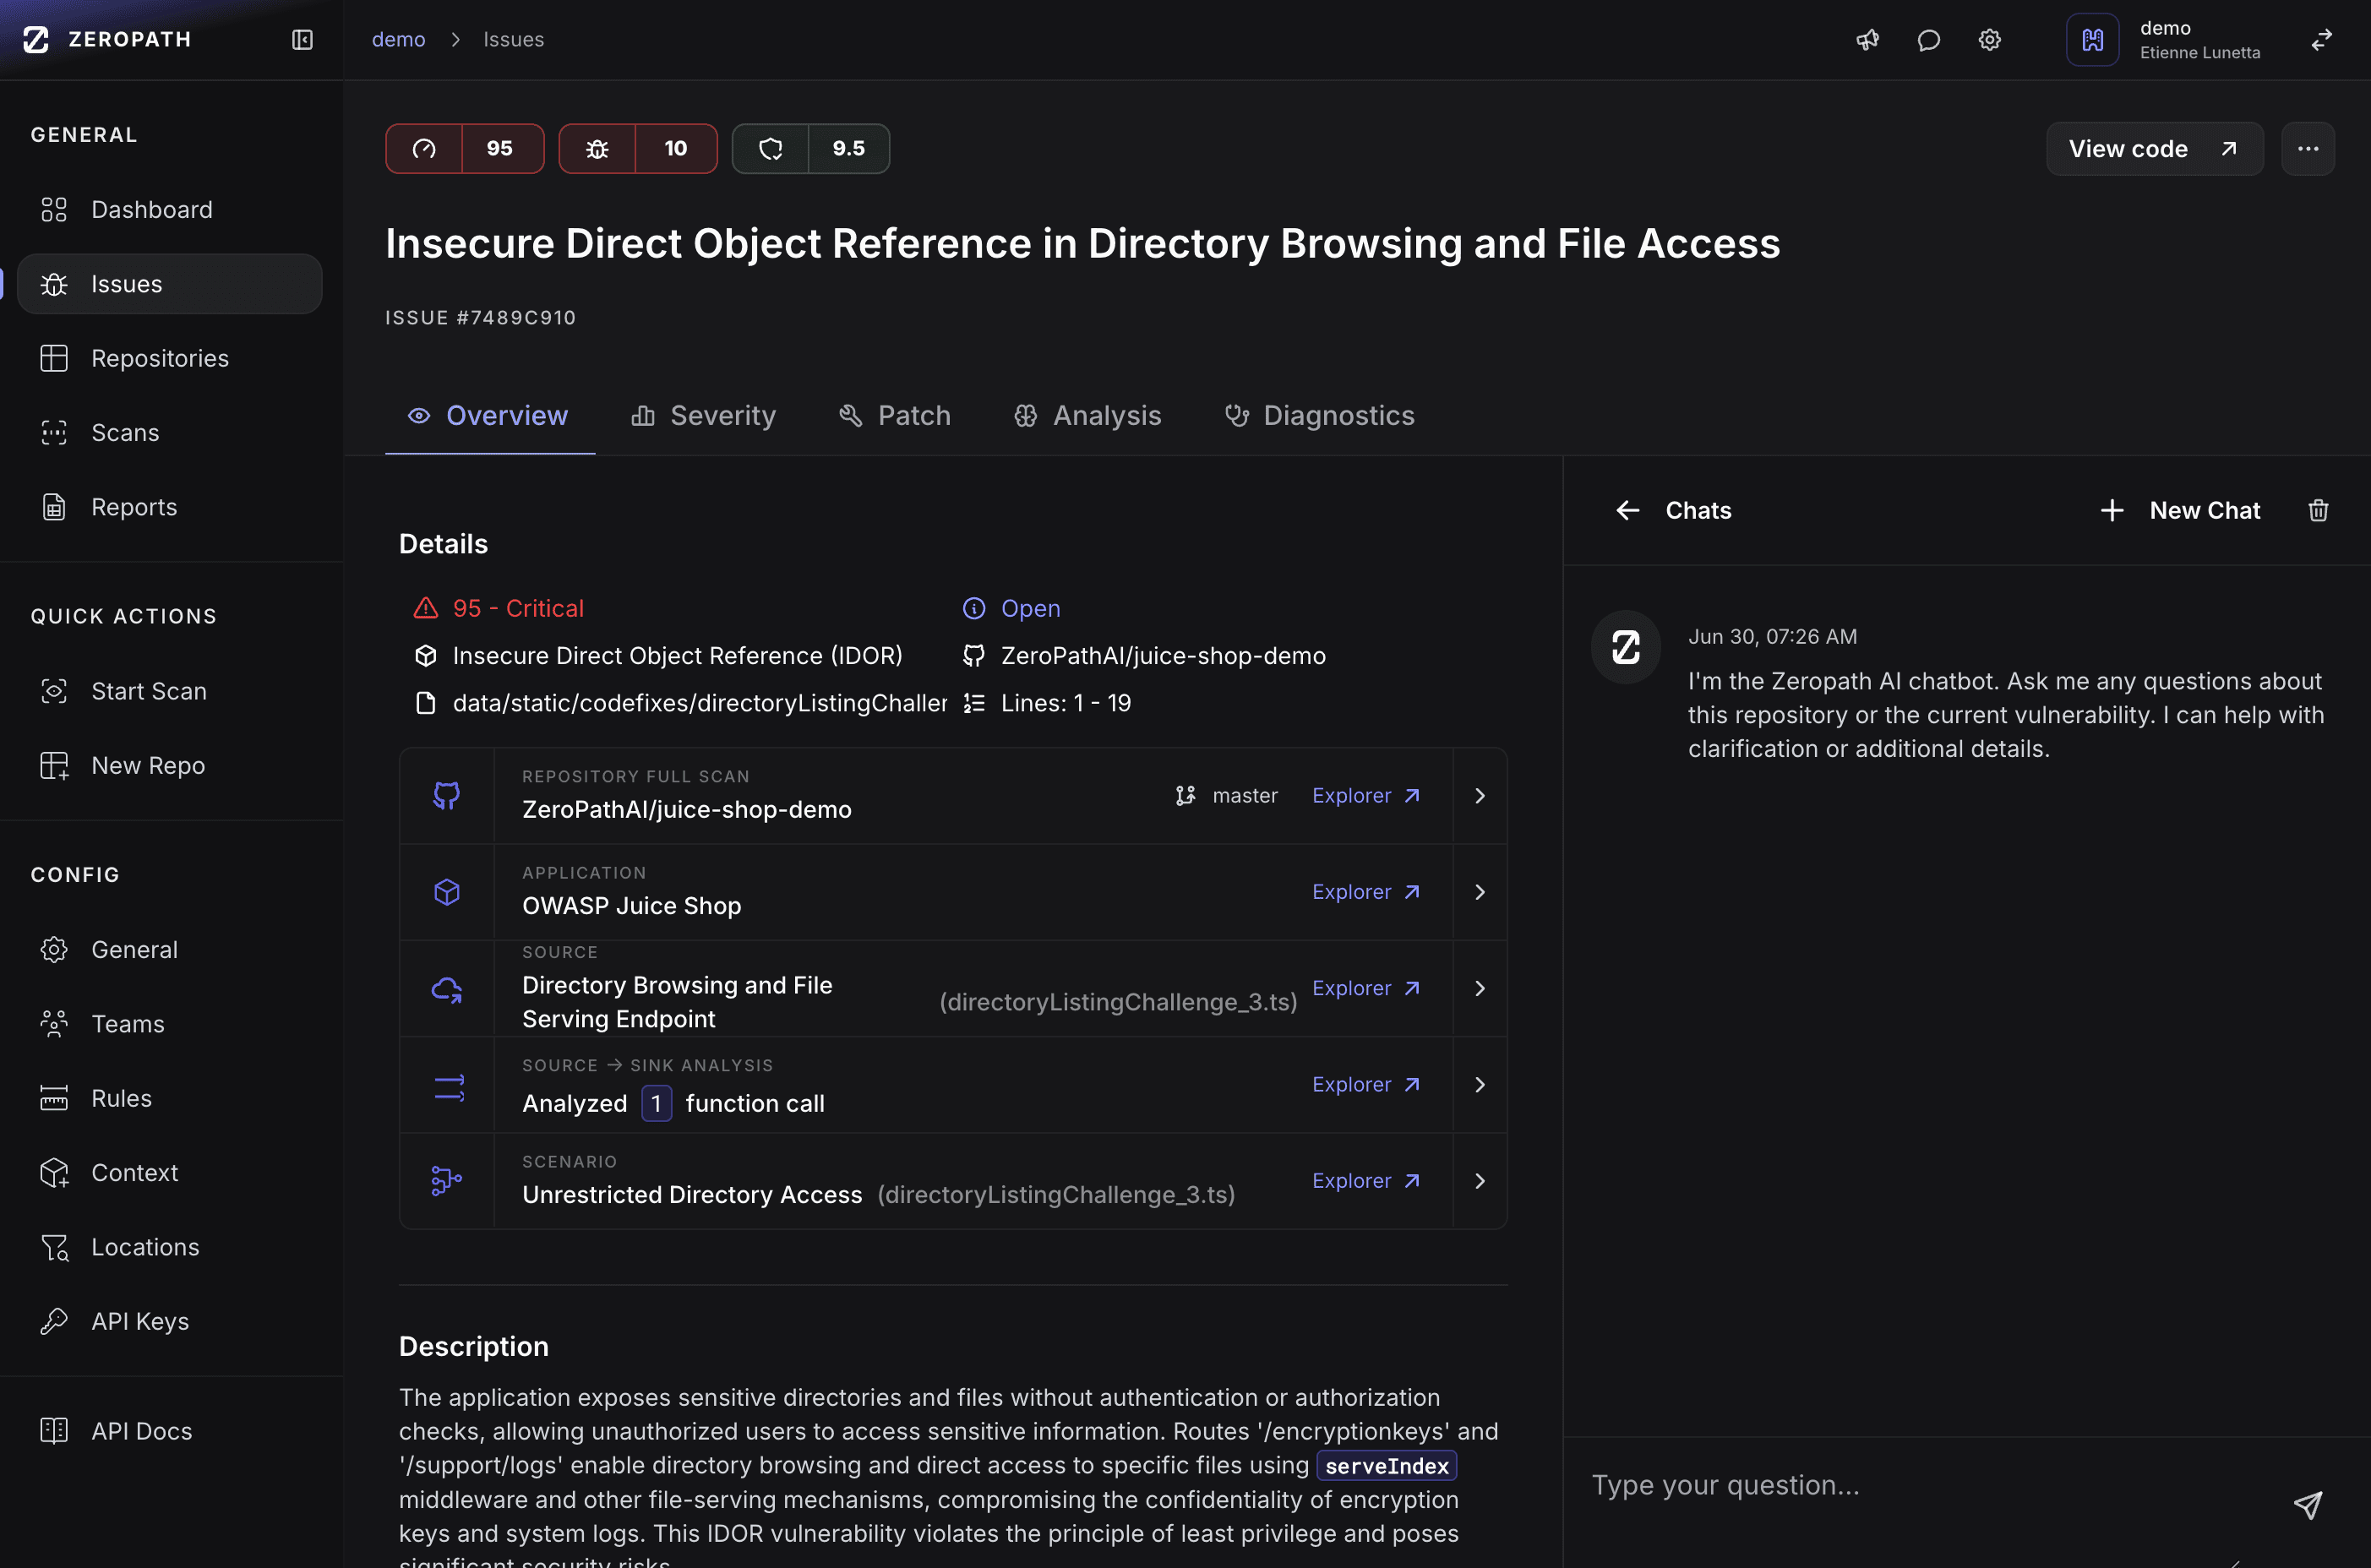
Task: Delete chat using trash icon
Action: click(2318, 511)
